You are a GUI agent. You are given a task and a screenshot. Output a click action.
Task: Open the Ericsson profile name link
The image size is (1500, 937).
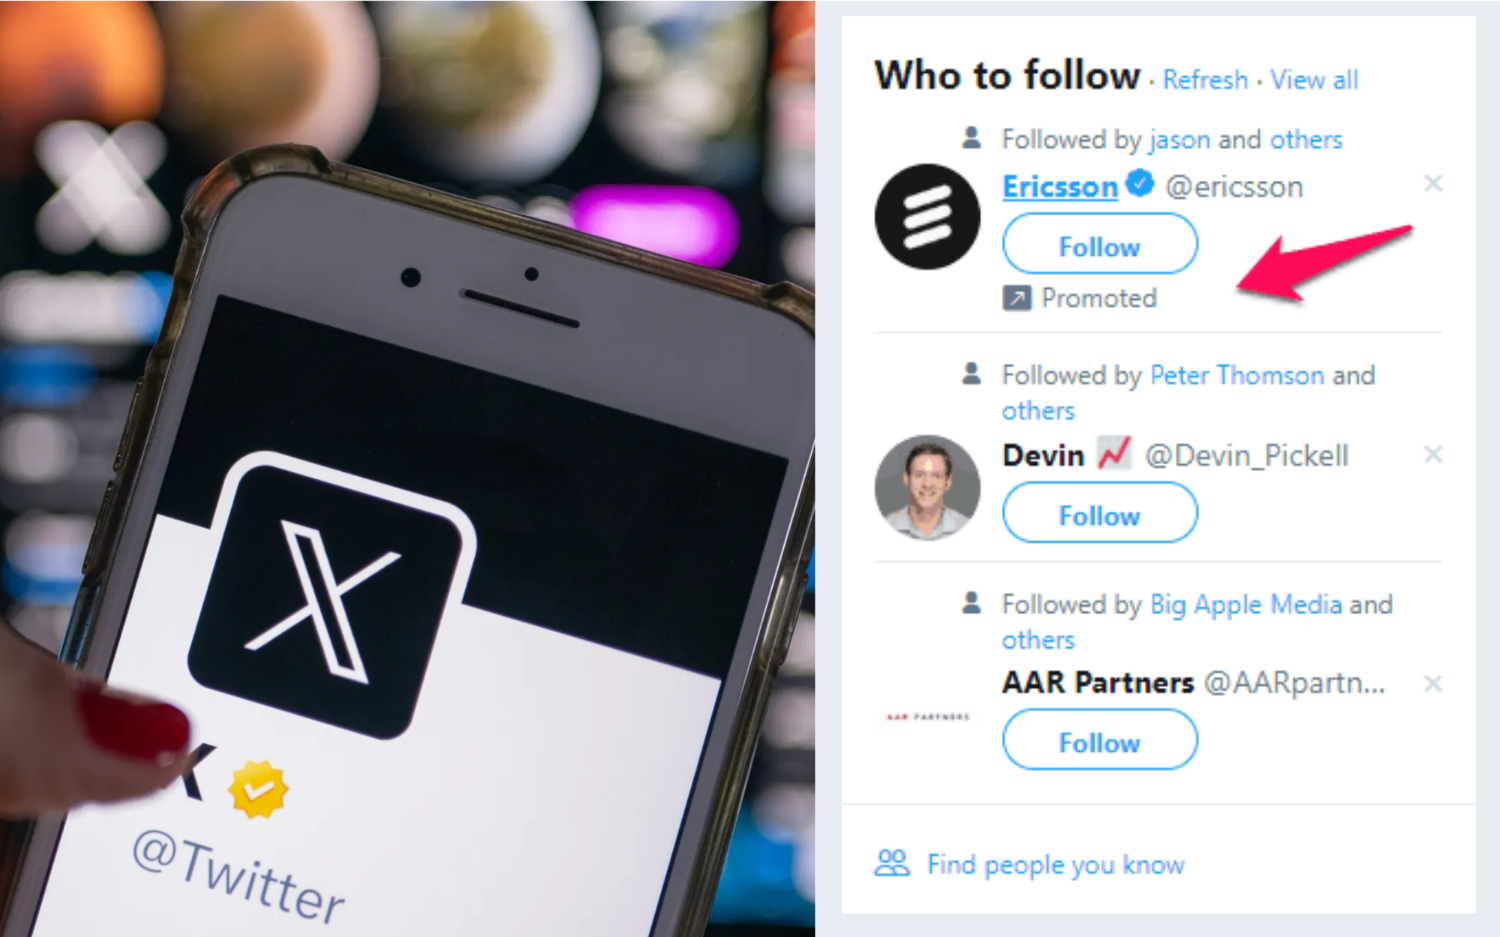[x=1060, y=187]
